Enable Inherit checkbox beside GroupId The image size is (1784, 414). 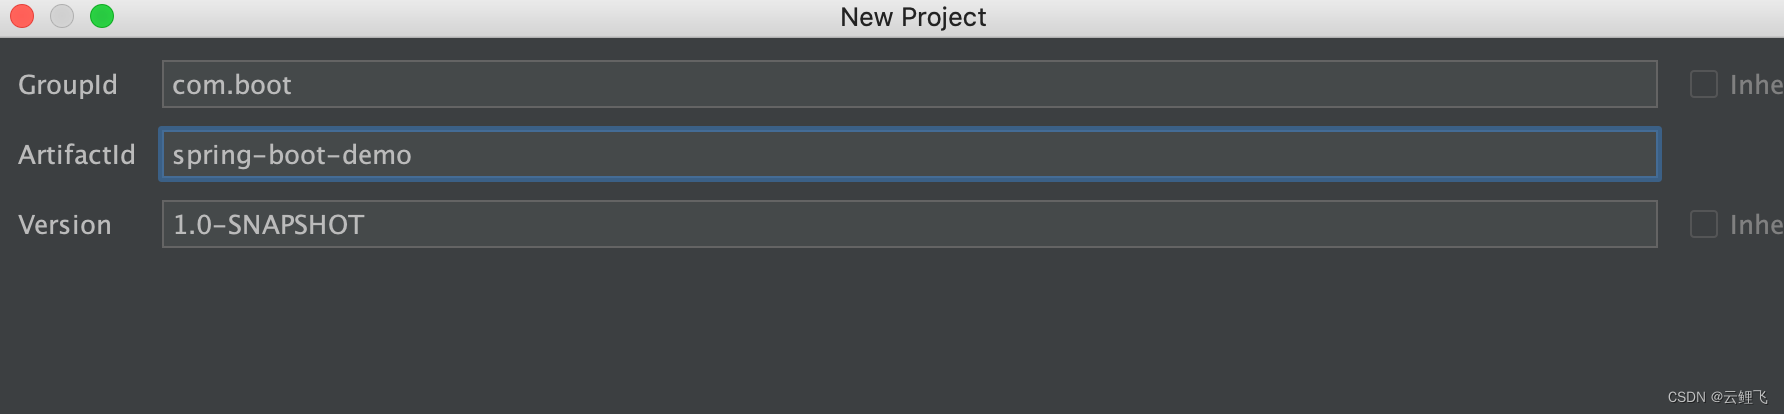1704,84
